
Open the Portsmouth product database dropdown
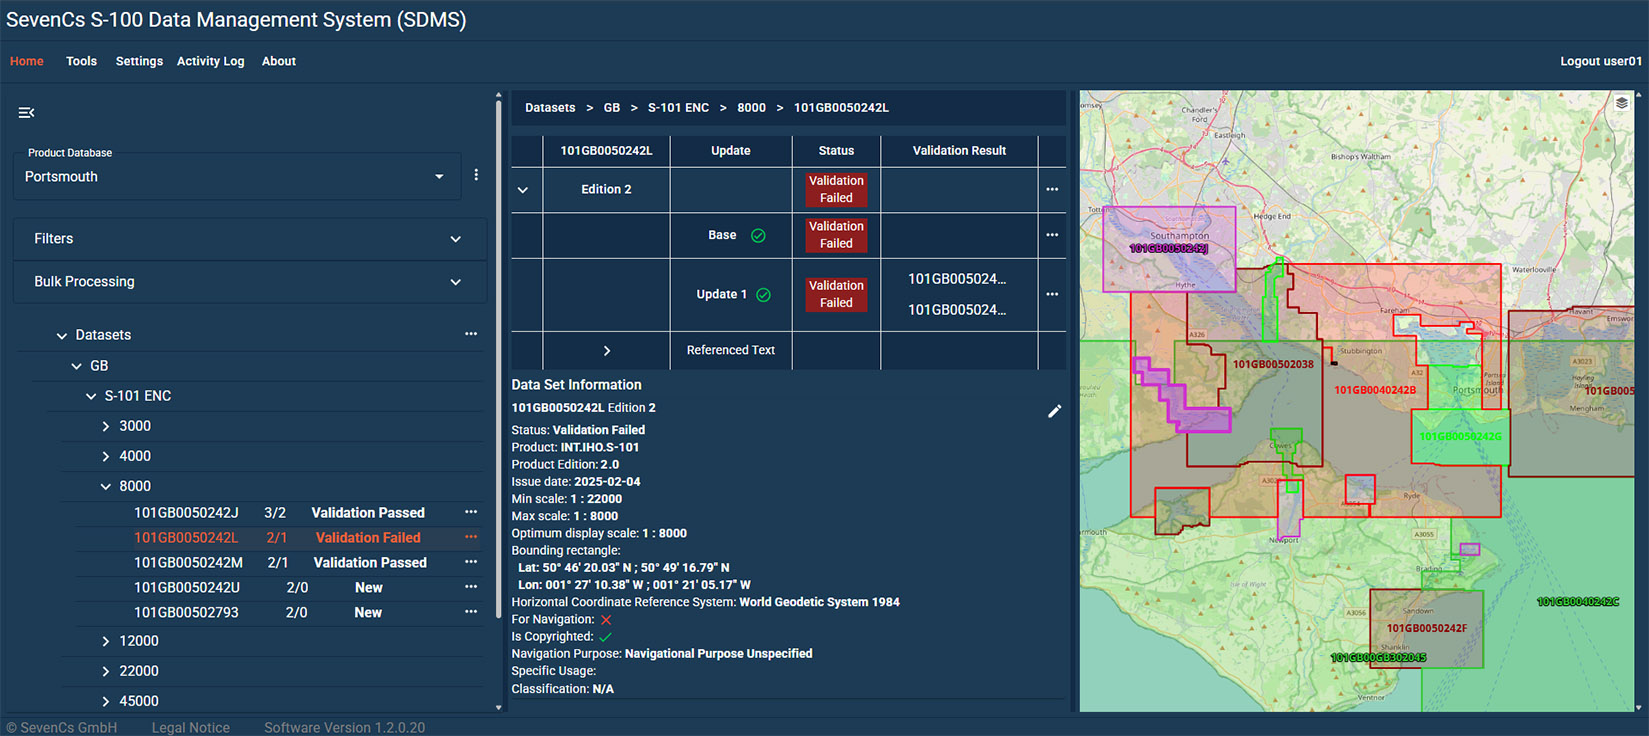click(x=237, y=176)
